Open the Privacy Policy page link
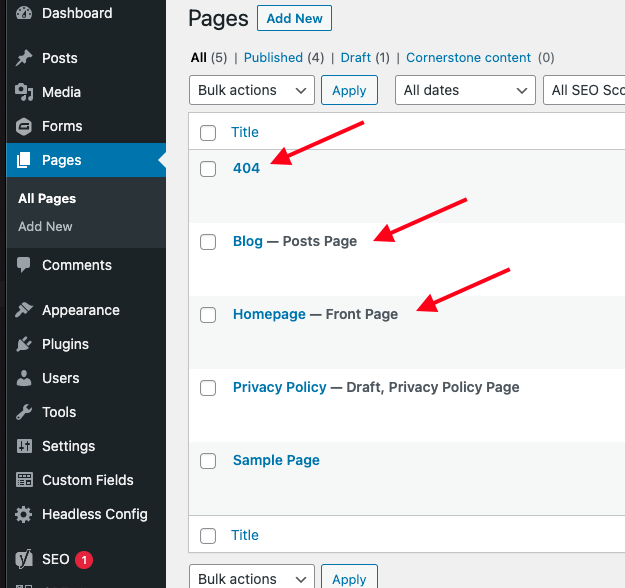 pos(280,387)
